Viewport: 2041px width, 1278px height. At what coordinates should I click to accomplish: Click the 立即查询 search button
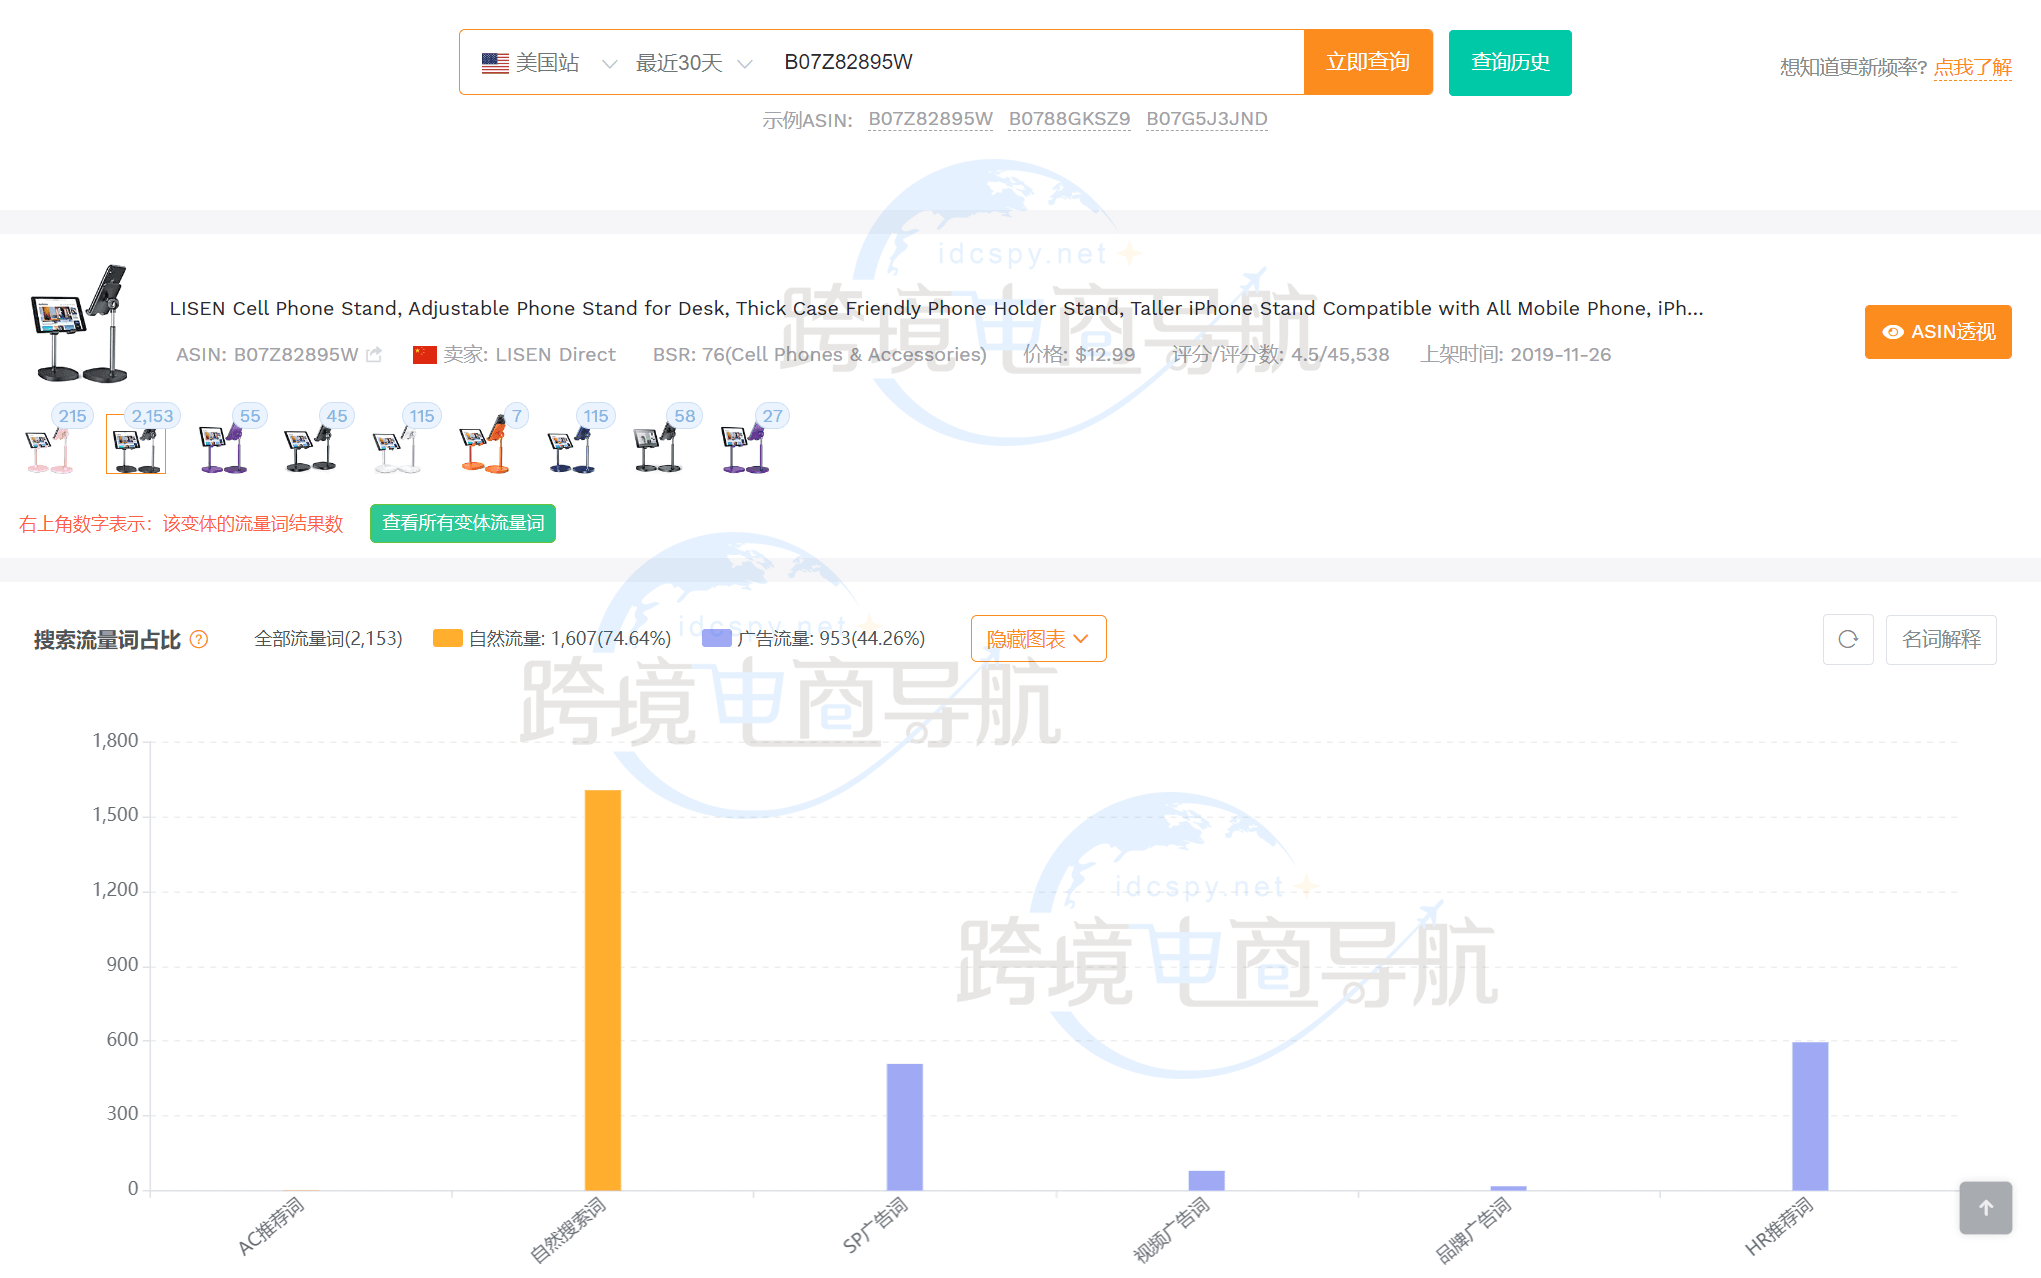(1367, 63)
